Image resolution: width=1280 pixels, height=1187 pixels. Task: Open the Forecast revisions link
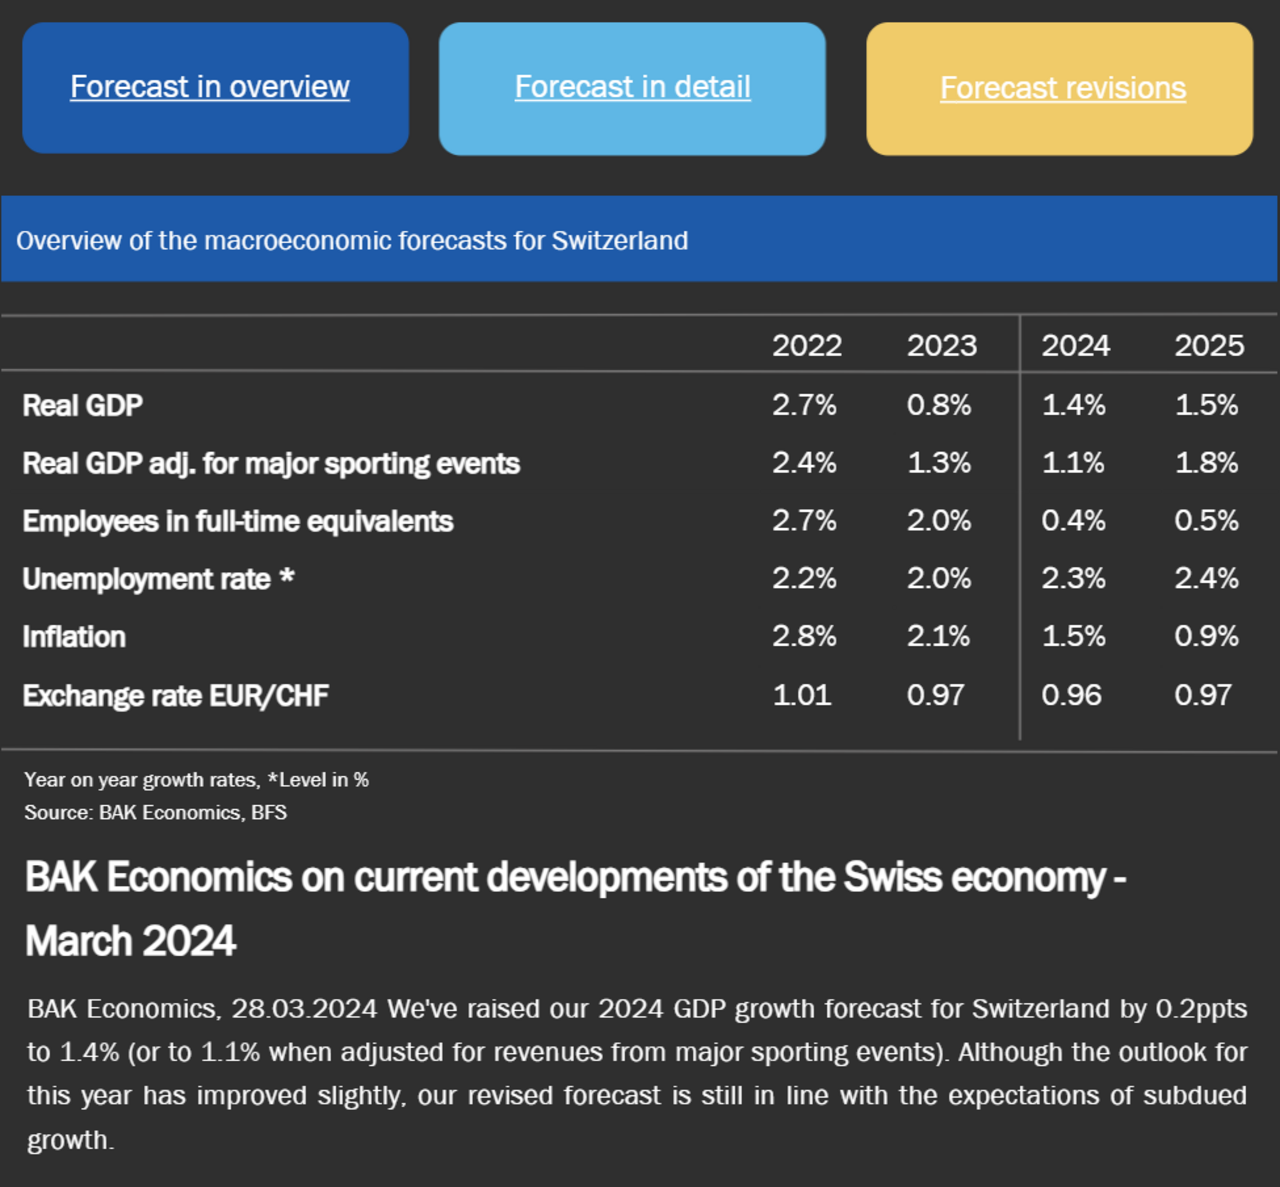coord(1063,88)
